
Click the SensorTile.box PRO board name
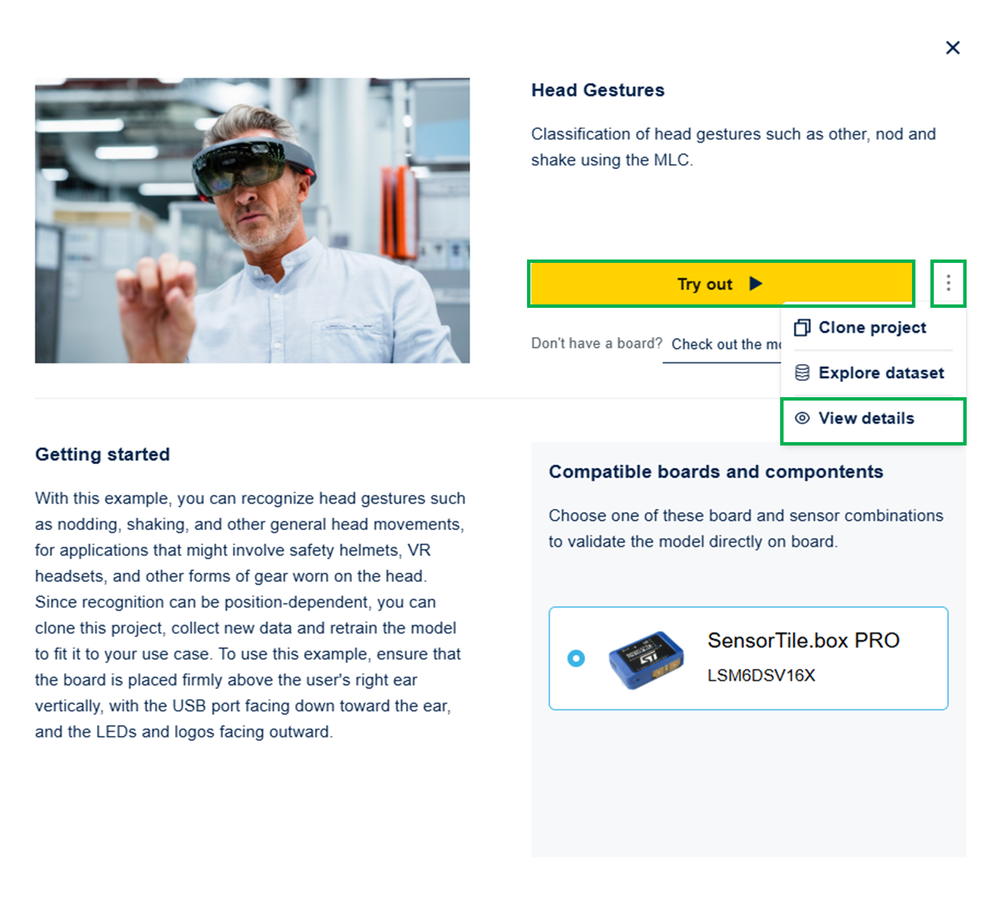803,641
